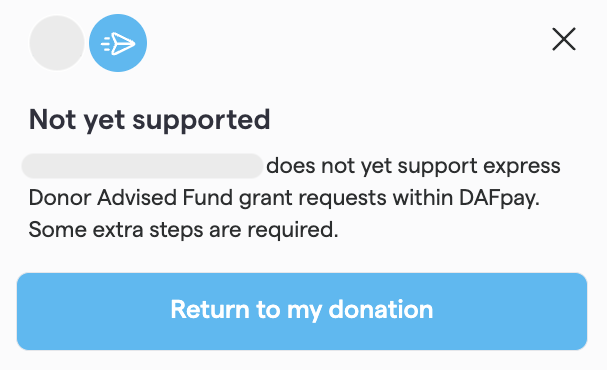Click the blue paper plane icon
Screen dimensions: 607x370
click(118, 43)
